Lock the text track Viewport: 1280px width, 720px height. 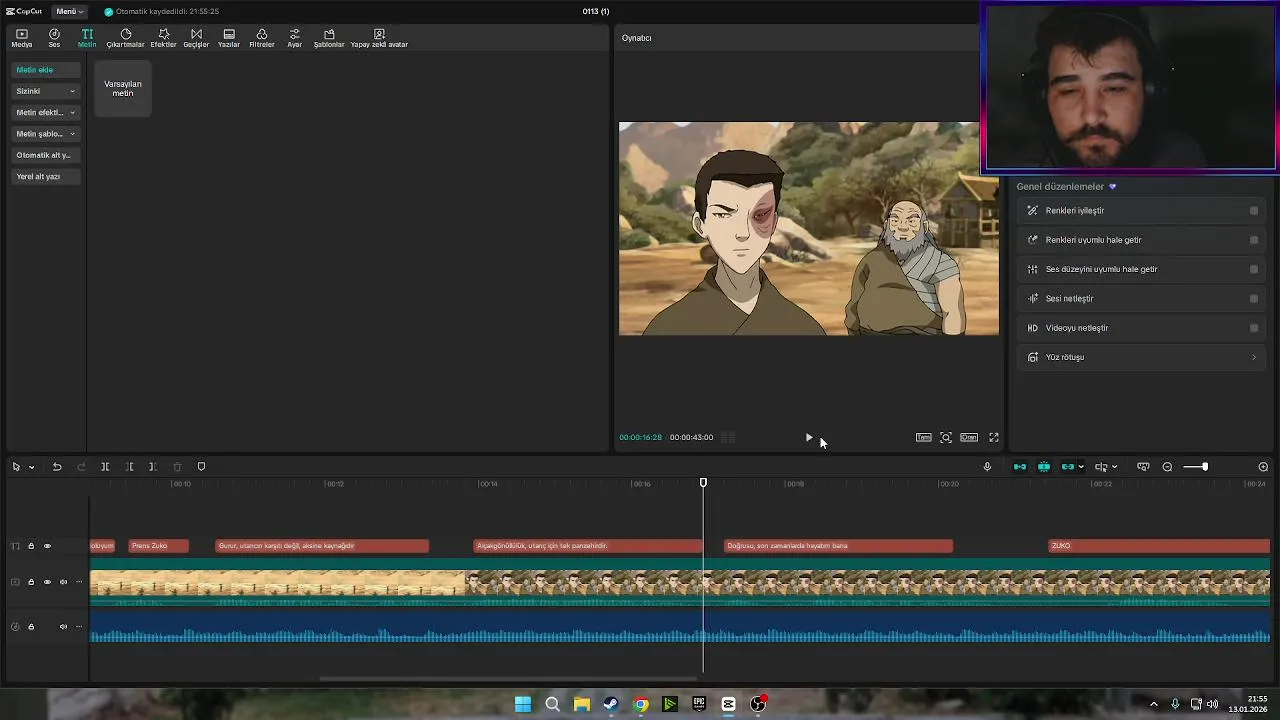pos(31,546)
